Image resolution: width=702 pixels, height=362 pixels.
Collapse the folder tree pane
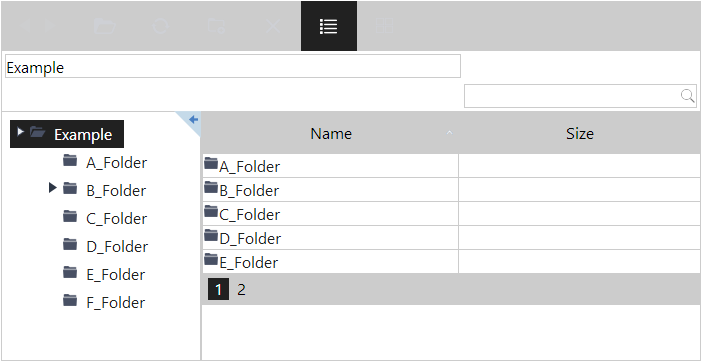[193, 119]
